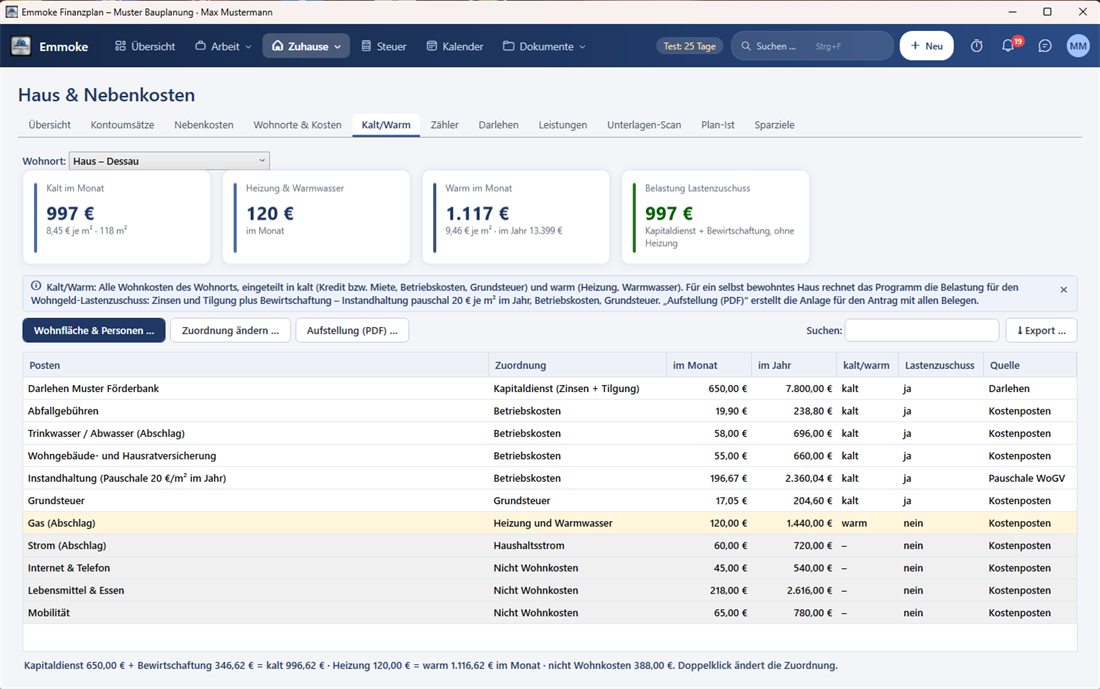
Task: Dismiss the Kalt/Warm info banner
Action: coord(1064,290)
